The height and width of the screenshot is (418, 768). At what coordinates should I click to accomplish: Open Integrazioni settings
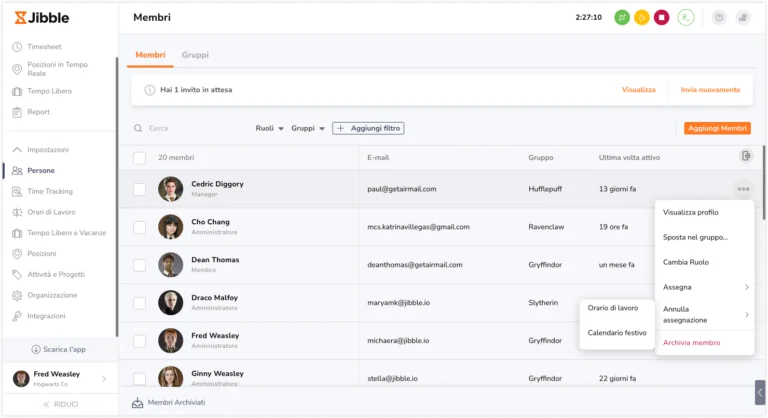(38, 316)
